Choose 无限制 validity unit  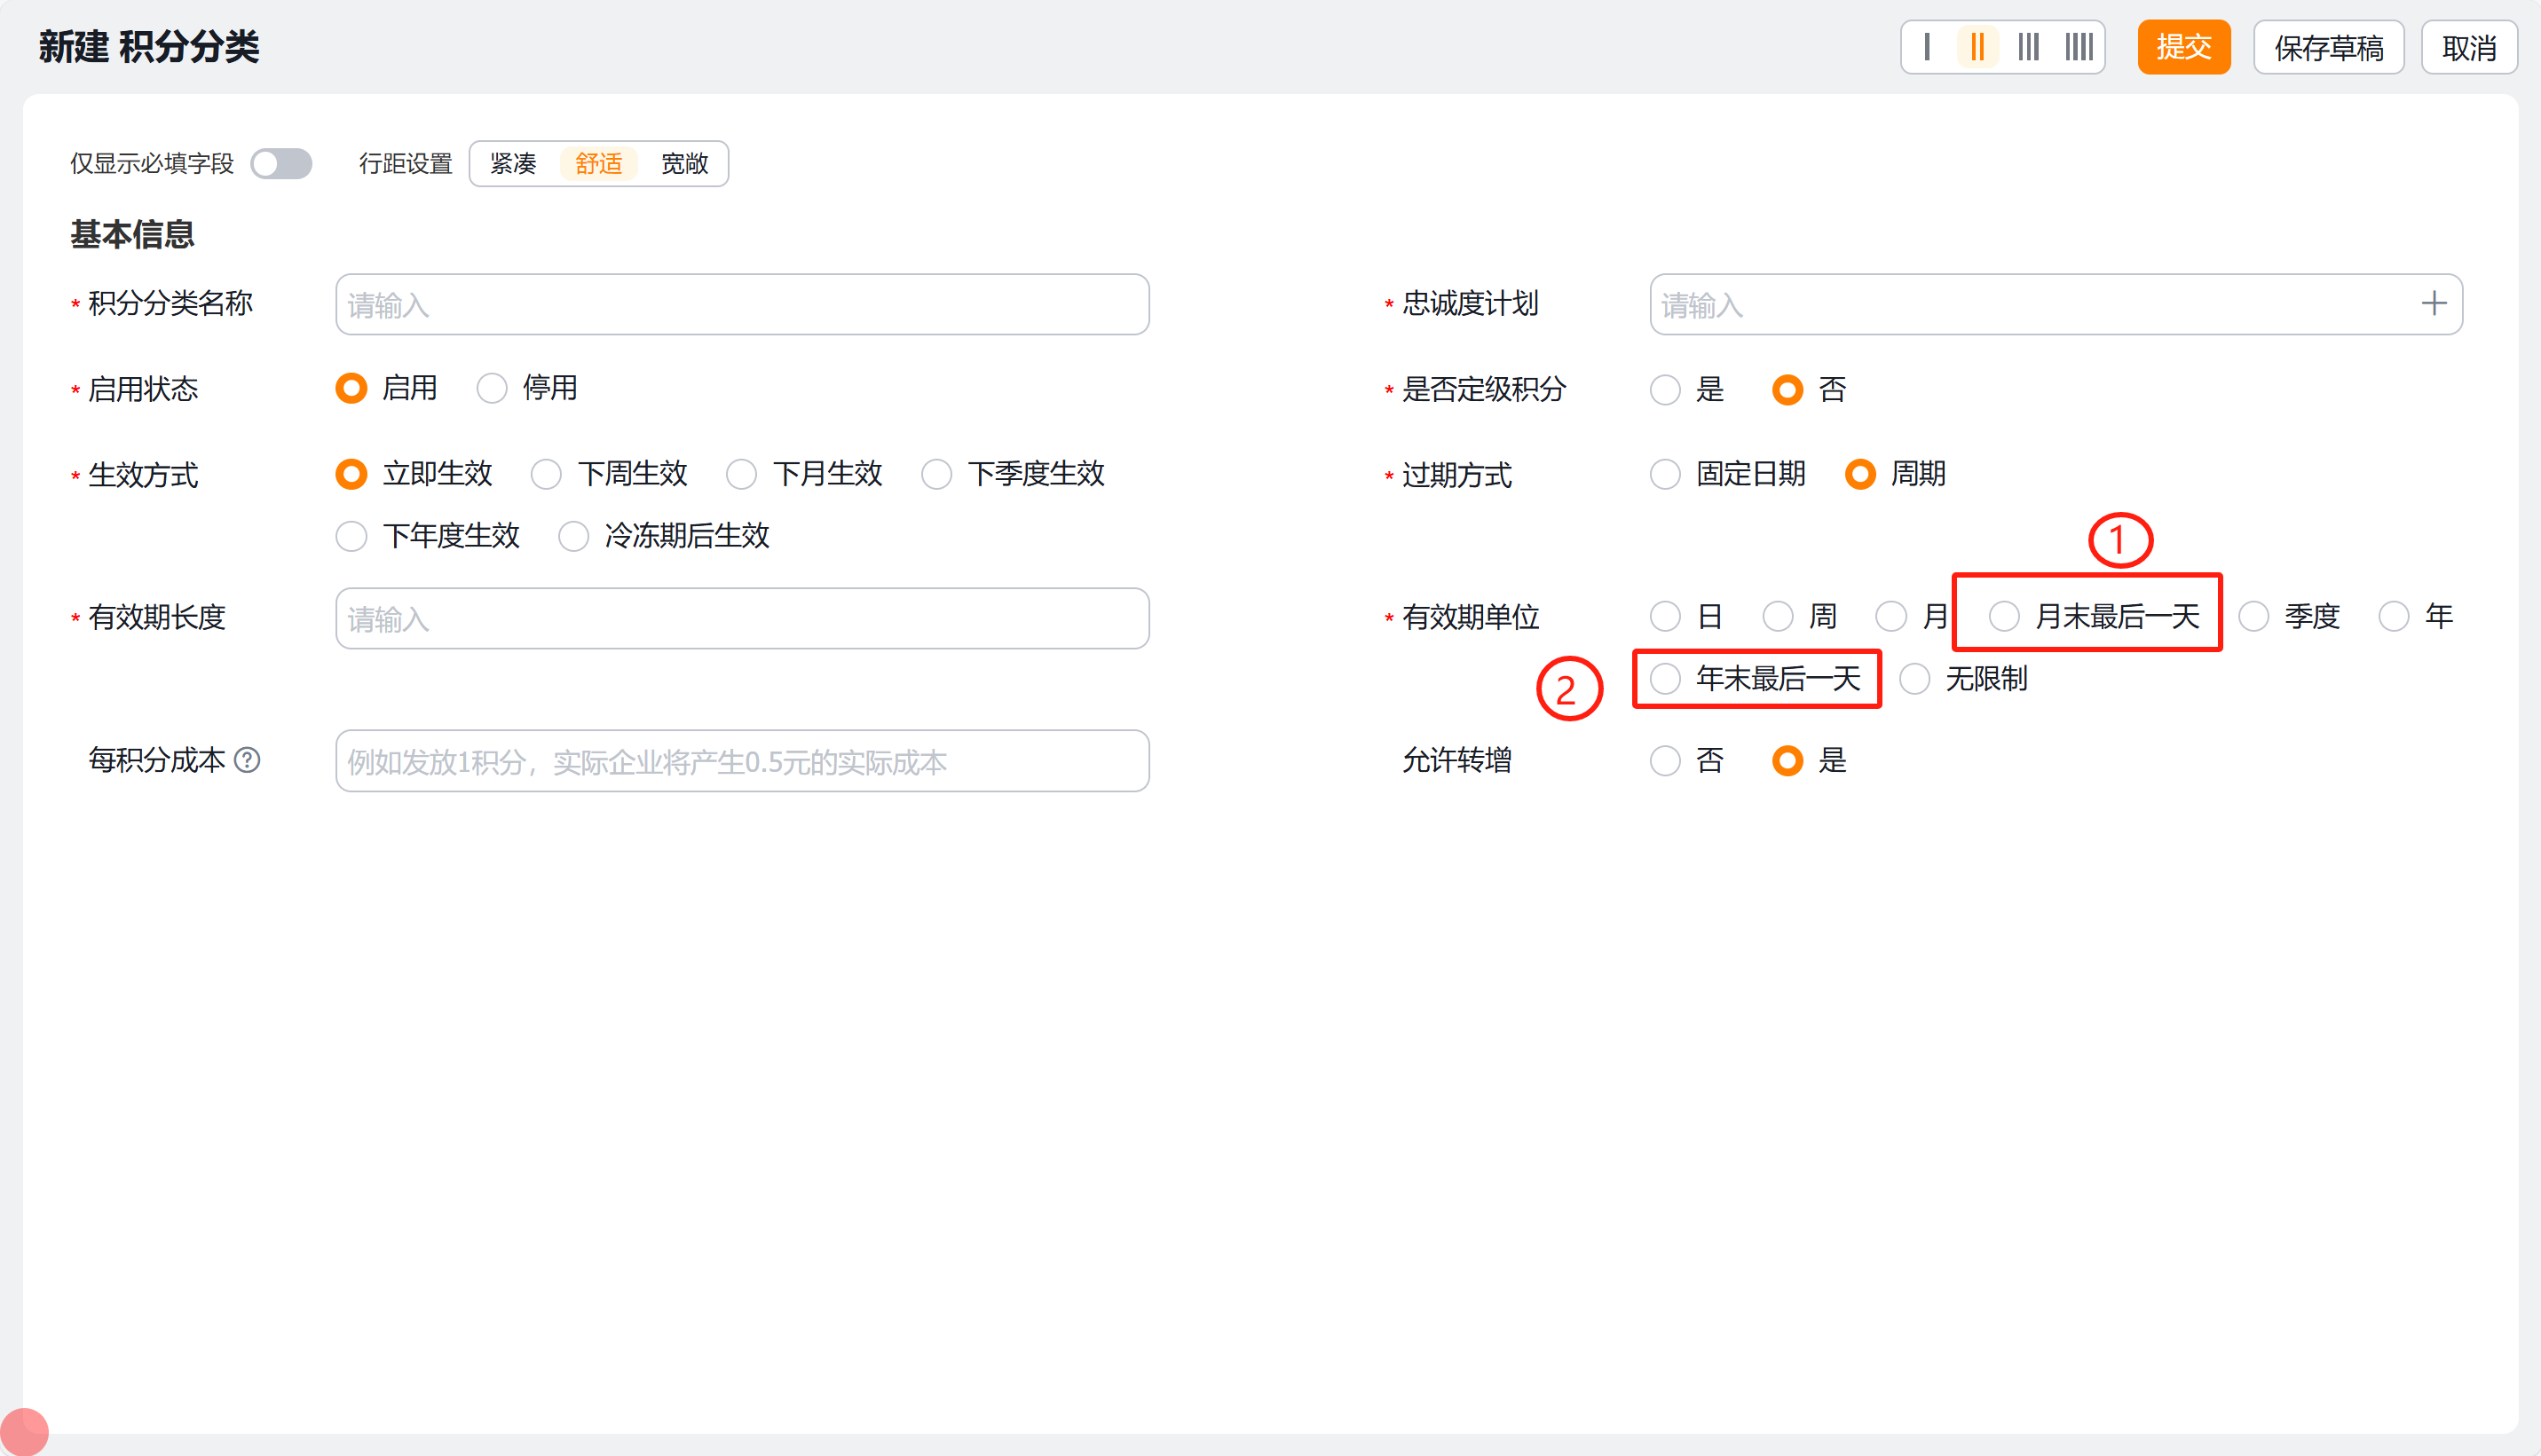pos(1914,680)
